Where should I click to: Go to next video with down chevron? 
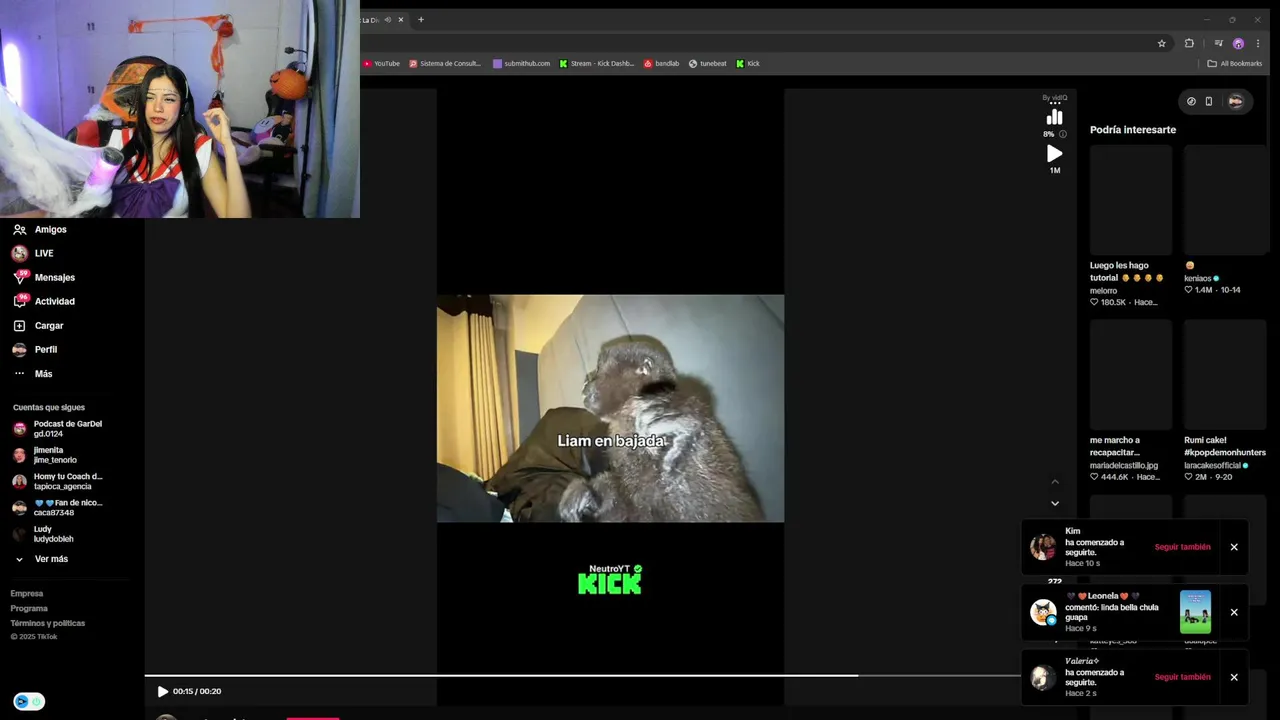(x=1055, y=503)
